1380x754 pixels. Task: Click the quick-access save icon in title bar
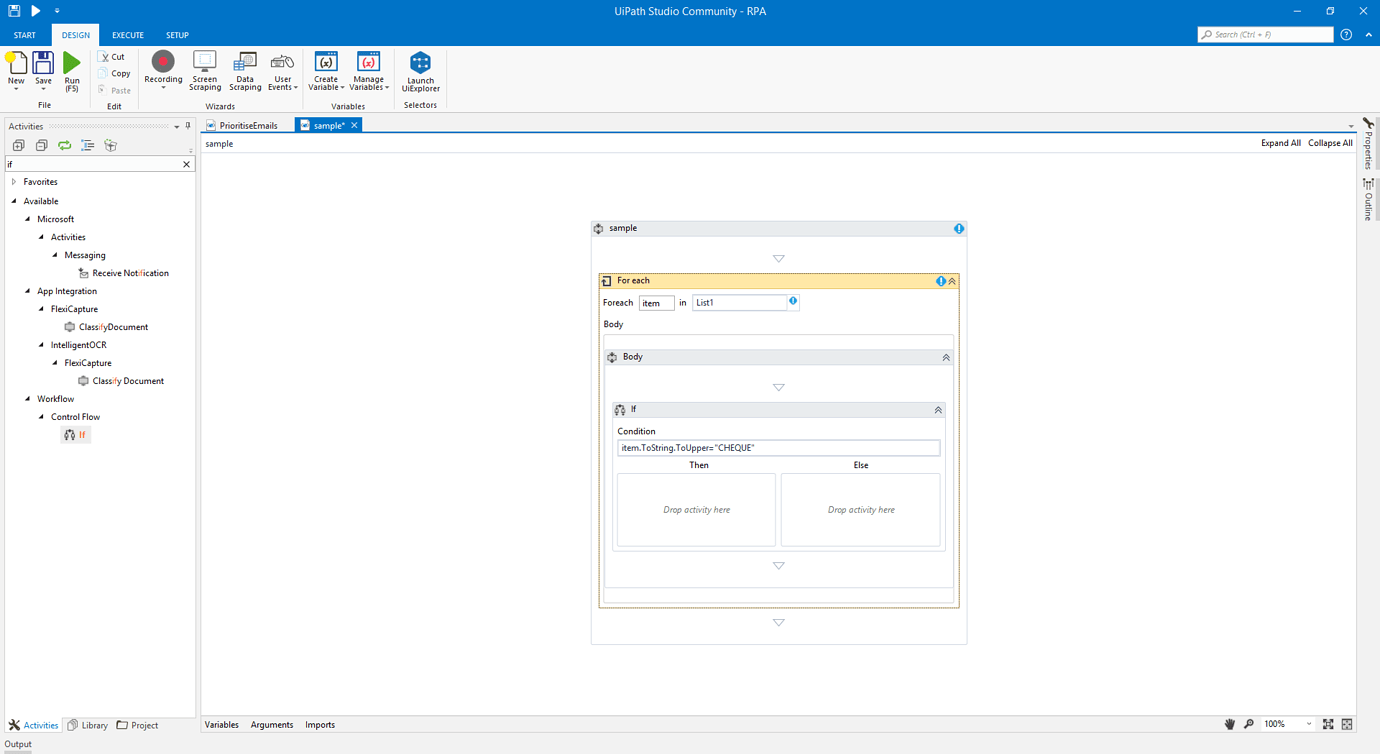(x=14, y=11)
